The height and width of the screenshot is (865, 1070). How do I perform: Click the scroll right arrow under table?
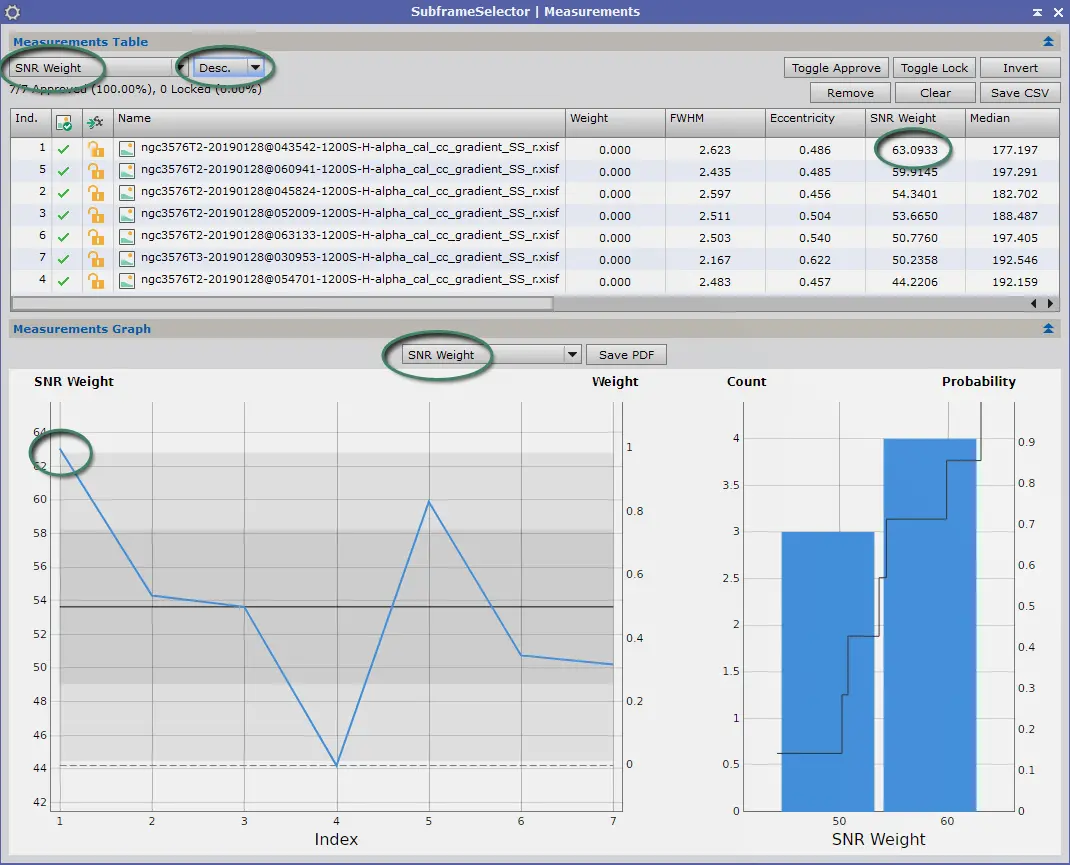1050,304
